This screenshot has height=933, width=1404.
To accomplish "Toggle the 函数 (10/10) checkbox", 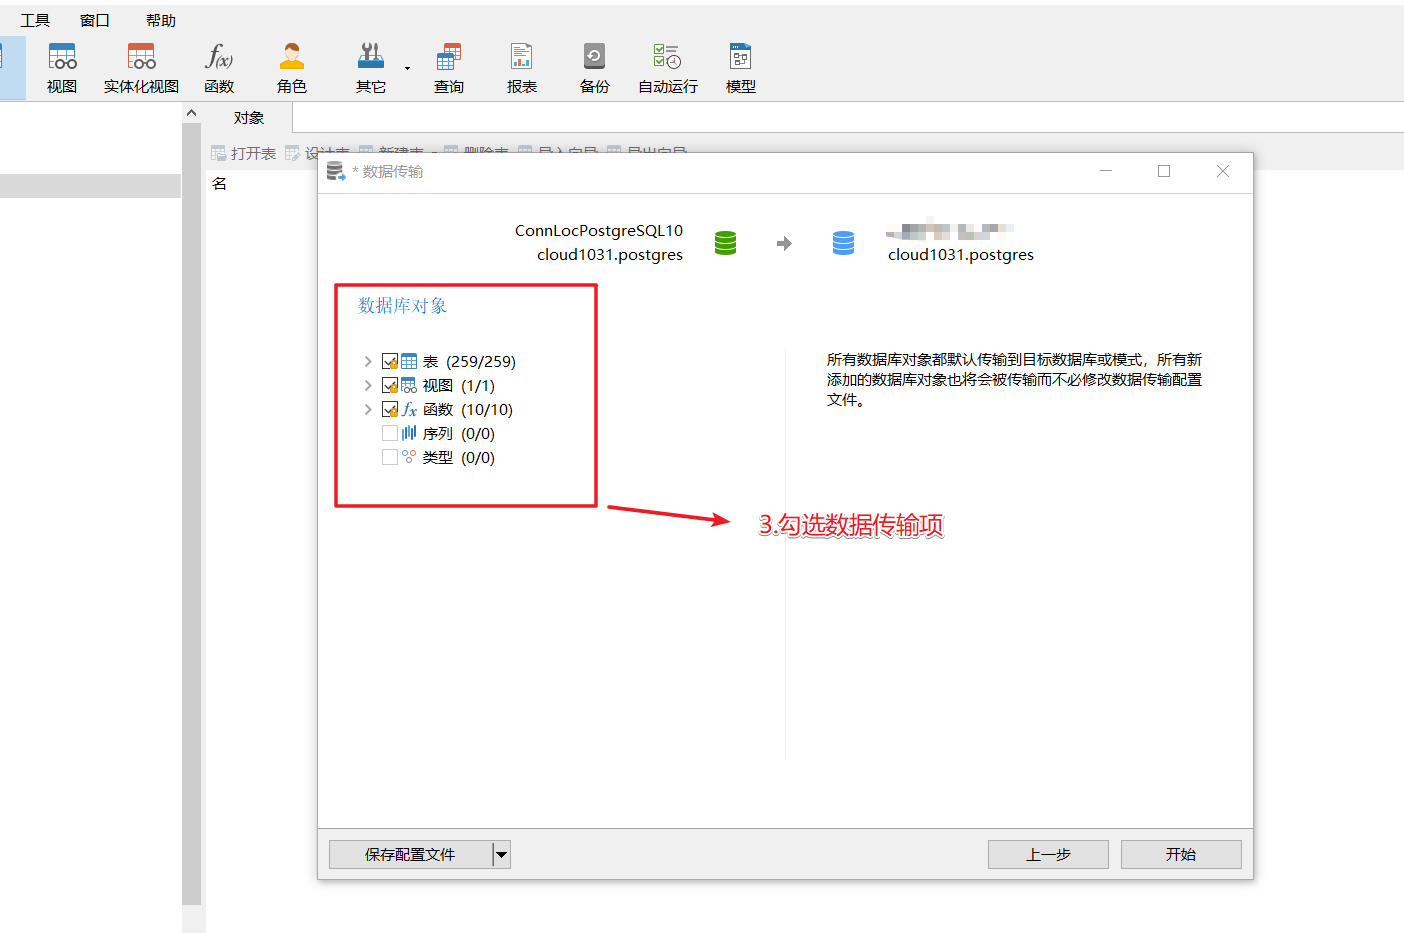I will (390, 410).
